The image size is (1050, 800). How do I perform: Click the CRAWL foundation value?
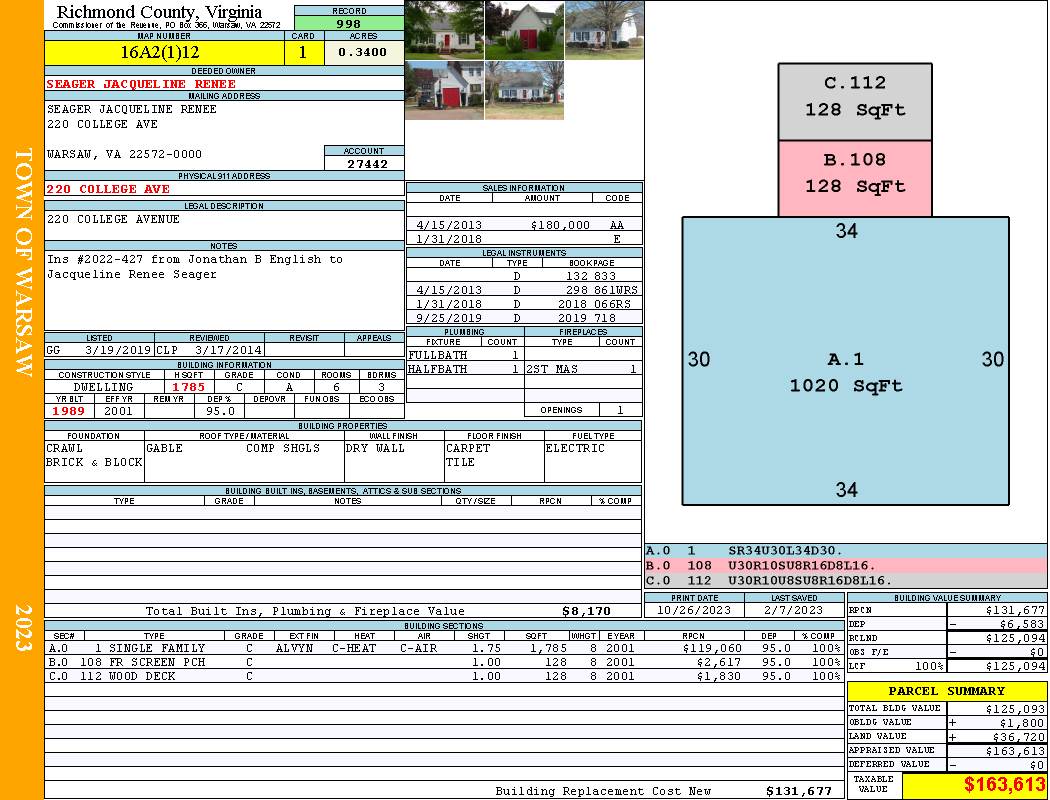(64, 448)
